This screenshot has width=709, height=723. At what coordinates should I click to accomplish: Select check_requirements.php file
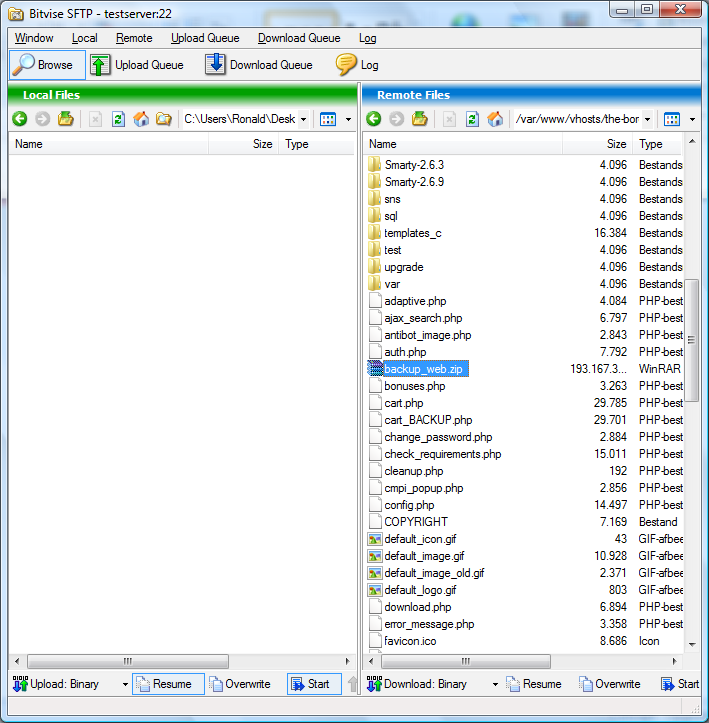point(443,454)
